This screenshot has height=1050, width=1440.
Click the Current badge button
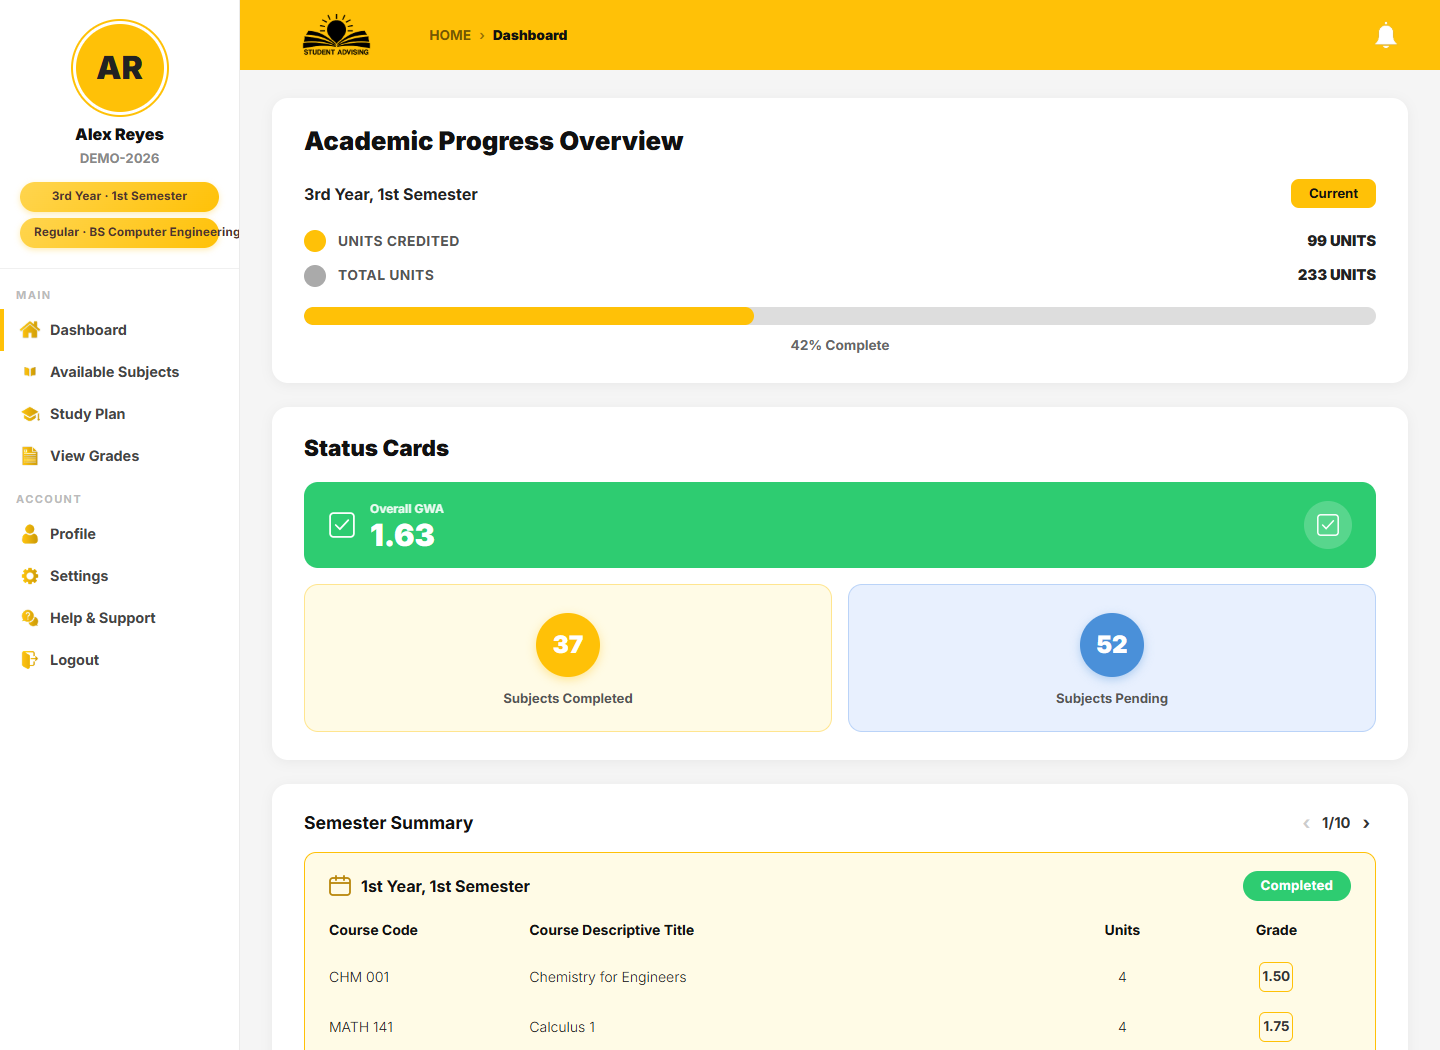1333,193
